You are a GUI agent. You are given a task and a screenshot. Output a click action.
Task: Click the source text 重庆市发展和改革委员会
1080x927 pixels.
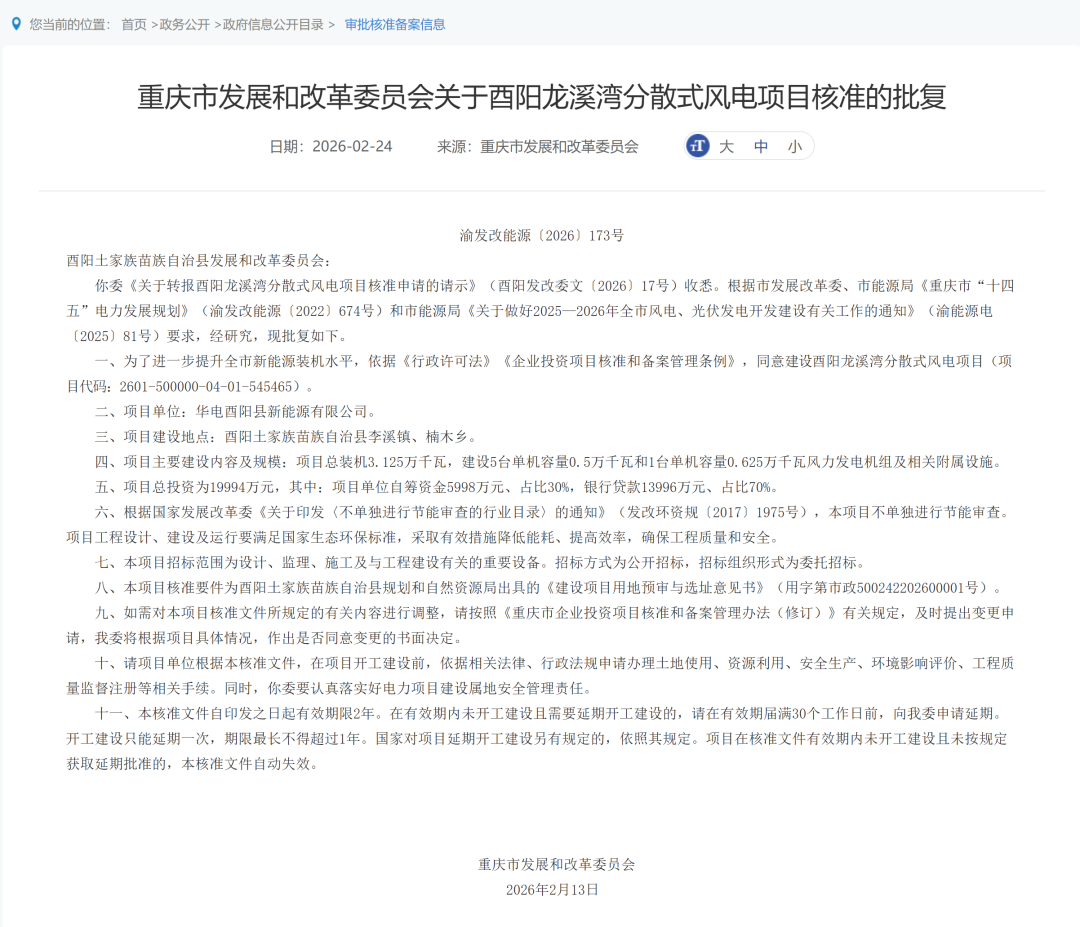[559, 146]
